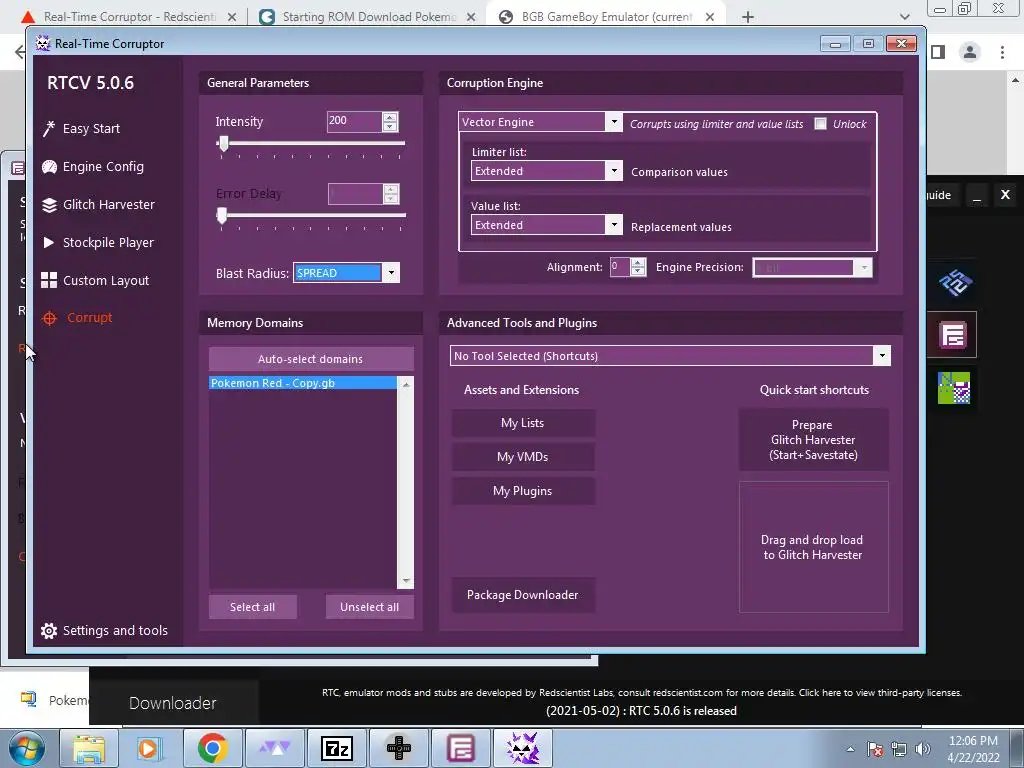The image size is (1024, 768).
Task: Click the Intensity value field
Action: (354, 121)
